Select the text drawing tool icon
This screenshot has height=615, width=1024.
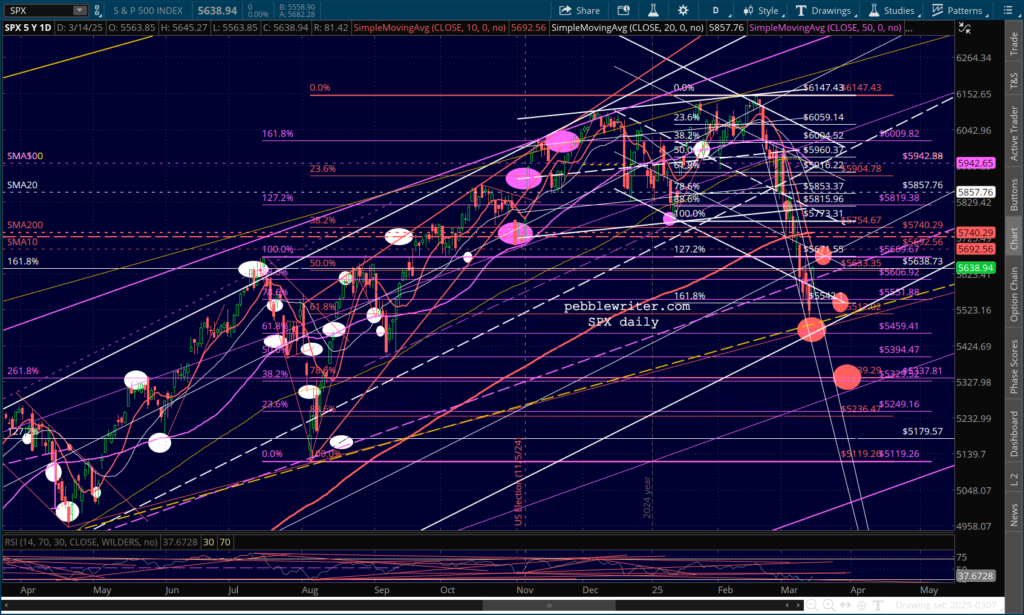coord(877,604)
